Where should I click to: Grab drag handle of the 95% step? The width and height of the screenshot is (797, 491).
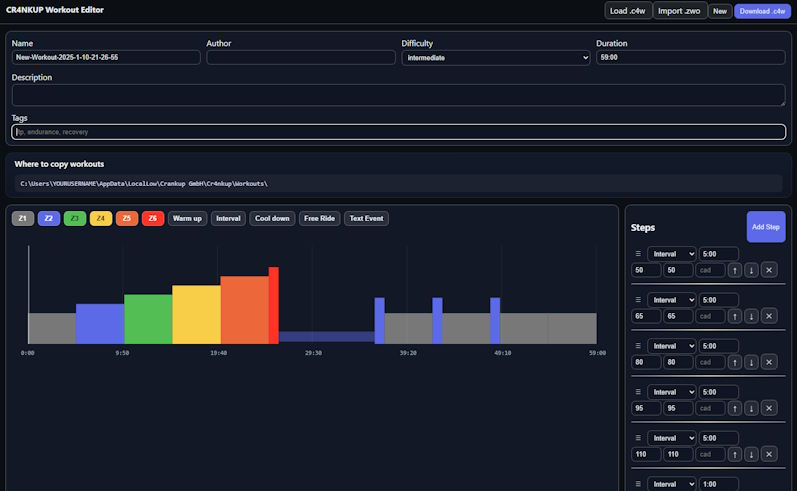pos(638,392)
